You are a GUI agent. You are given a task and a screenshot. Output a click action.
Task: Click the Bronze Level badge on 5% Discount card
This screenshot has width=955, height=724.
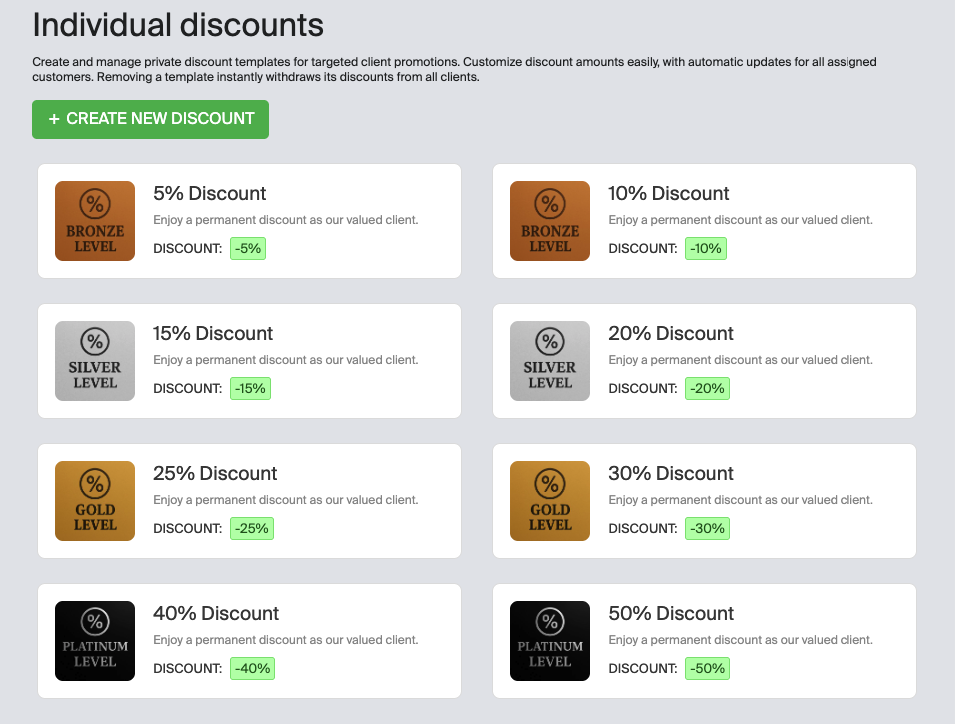click(94, 221)
